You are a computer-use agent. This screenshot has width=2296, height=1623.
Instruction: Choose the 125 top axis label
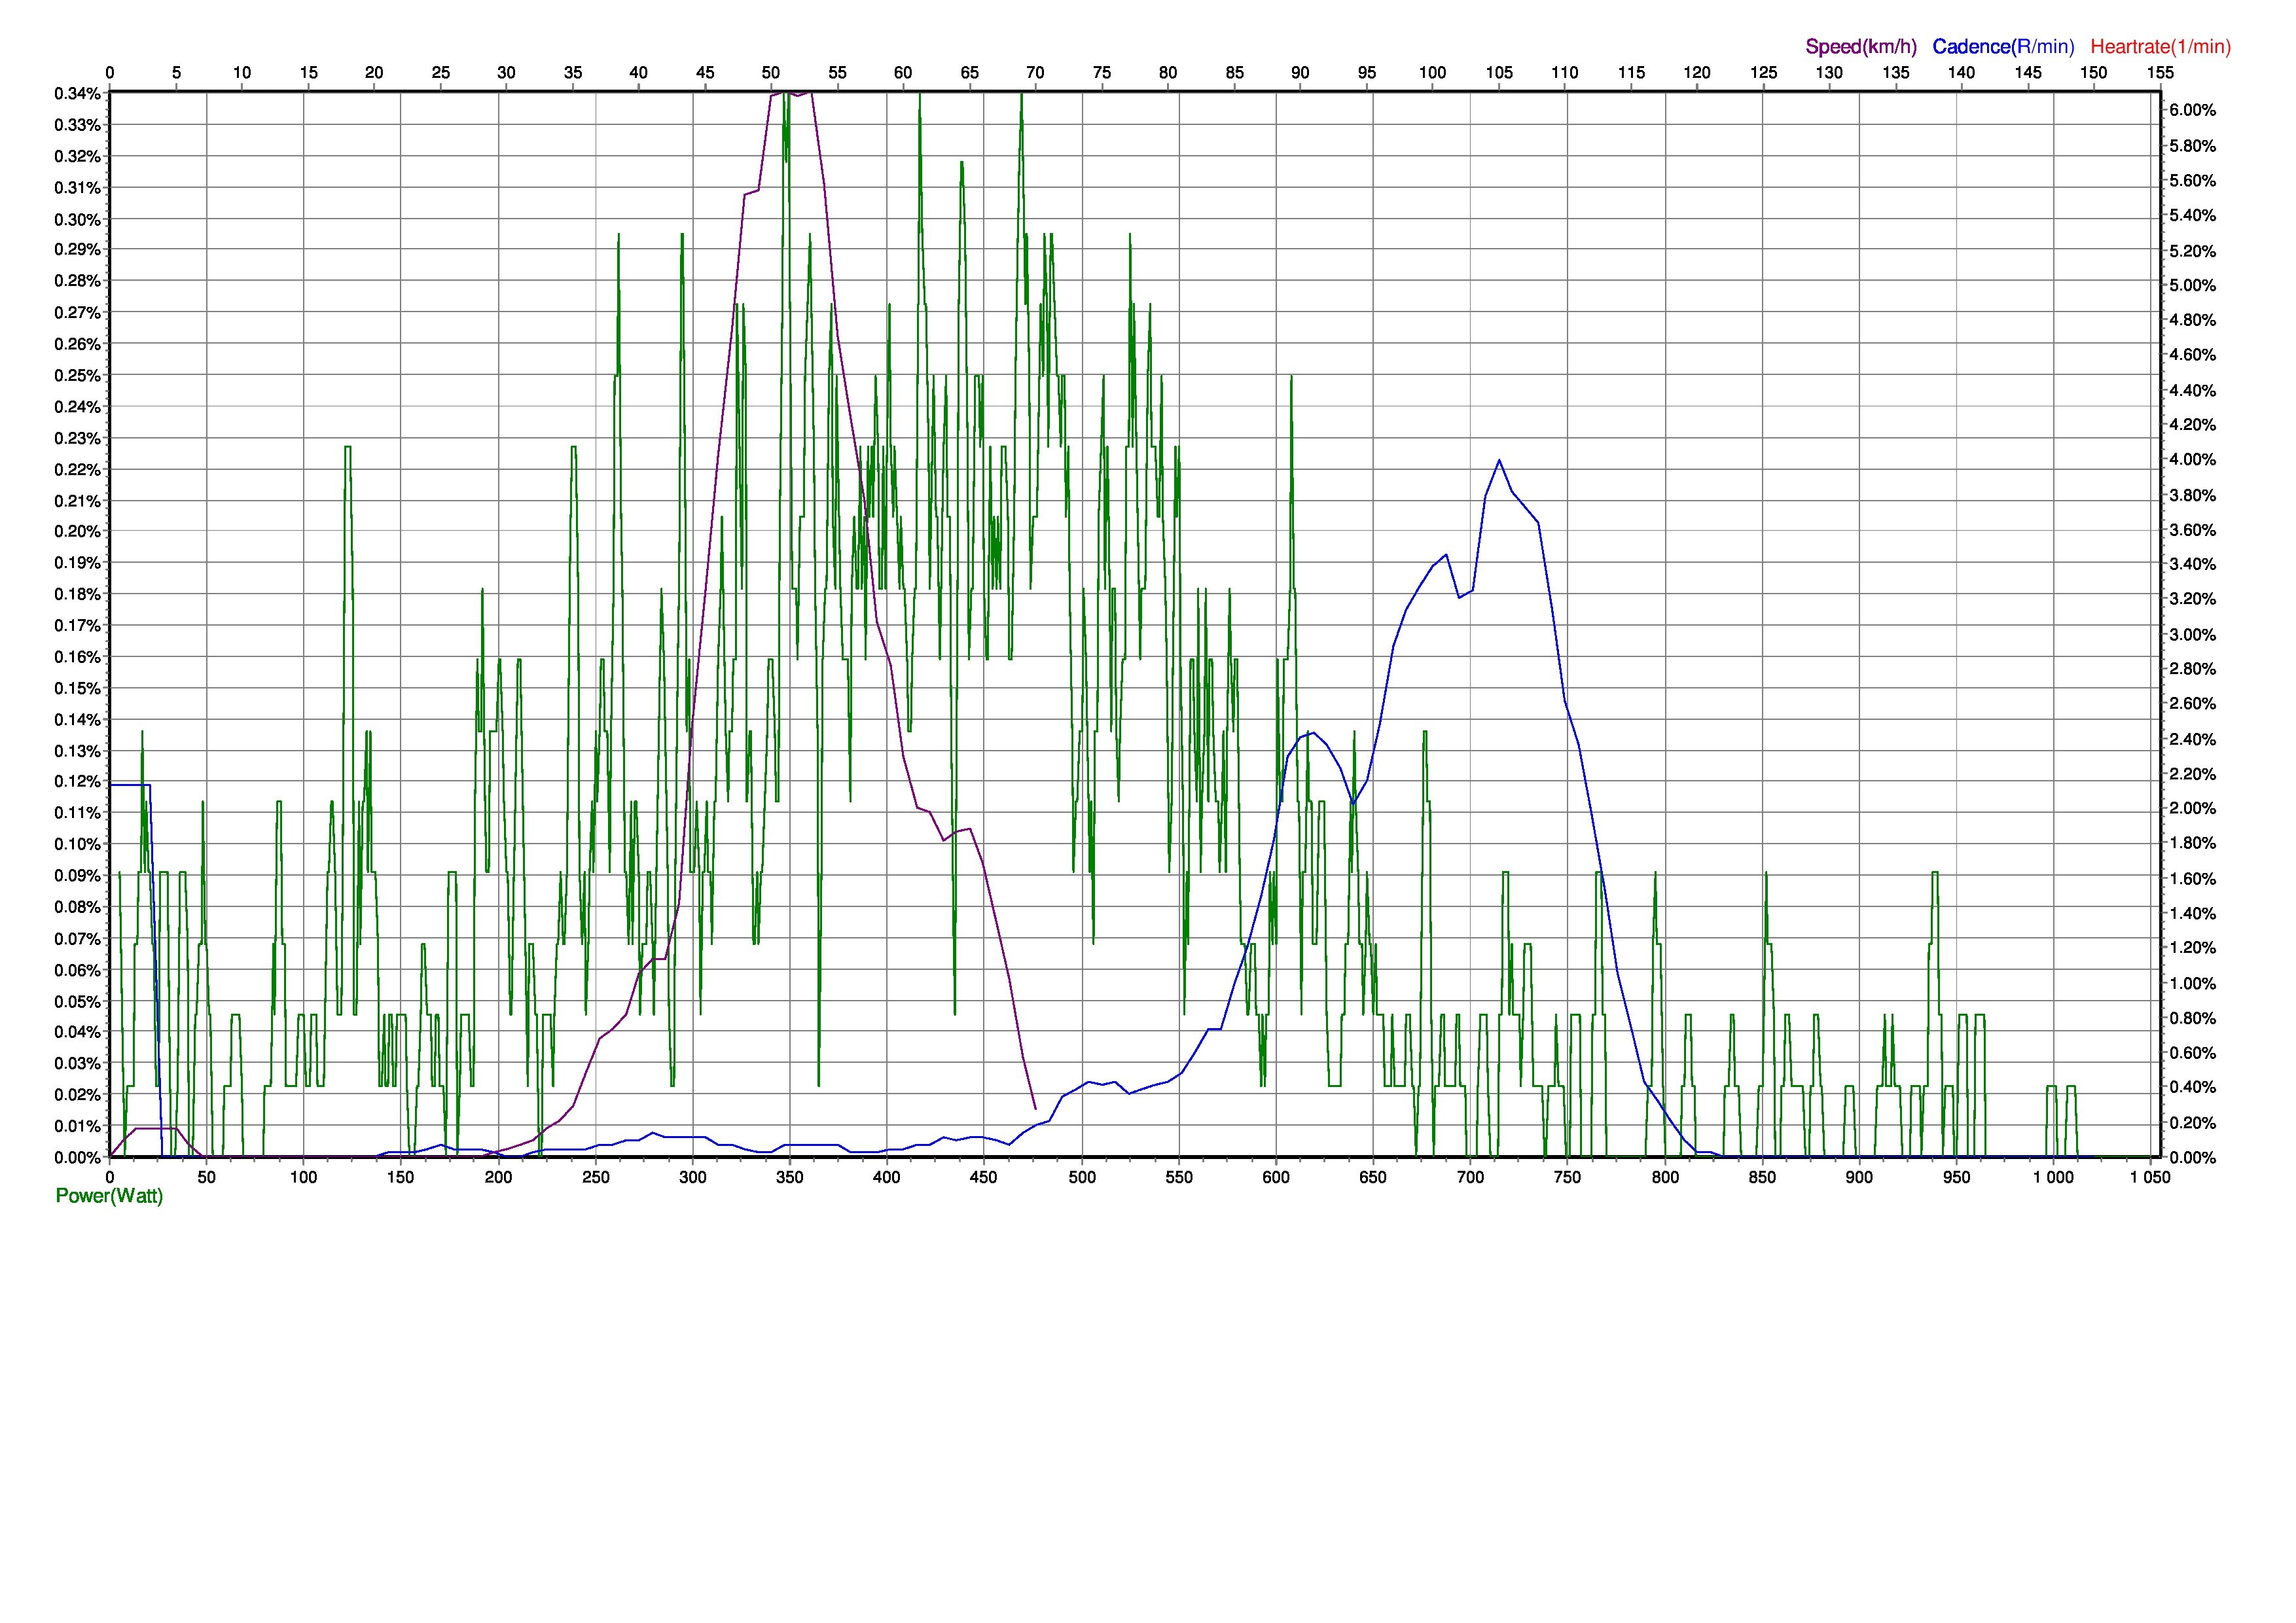click(x=1763, y=72)
